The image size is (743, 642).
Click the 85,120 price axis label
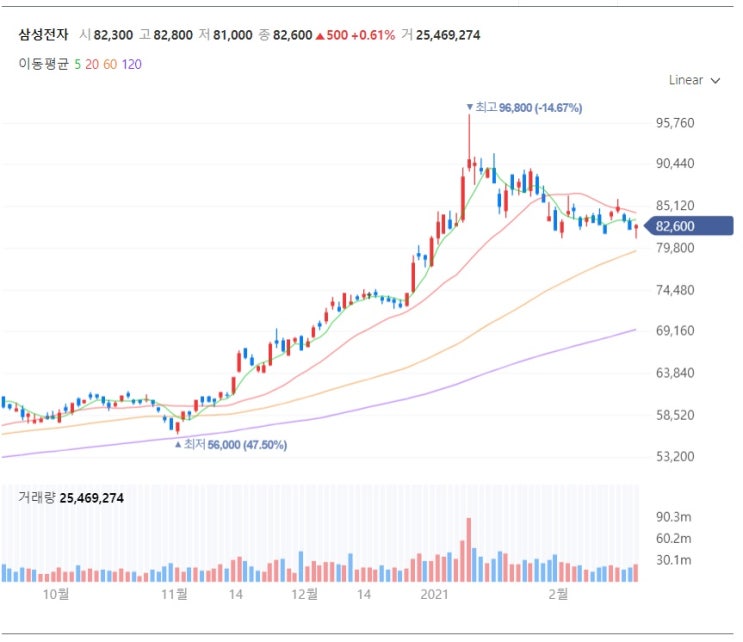(x=675, y=206)
